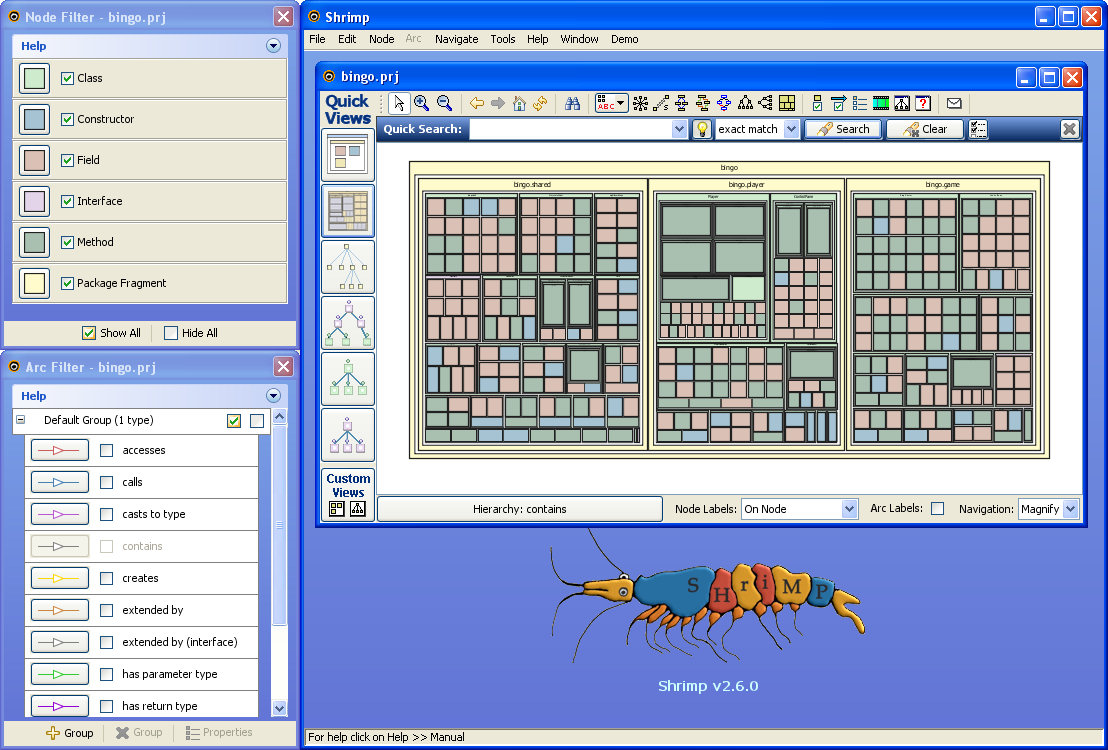
Task: Select the arrow pointer tool
Action: pyautogui.click(x=399, y=103)
